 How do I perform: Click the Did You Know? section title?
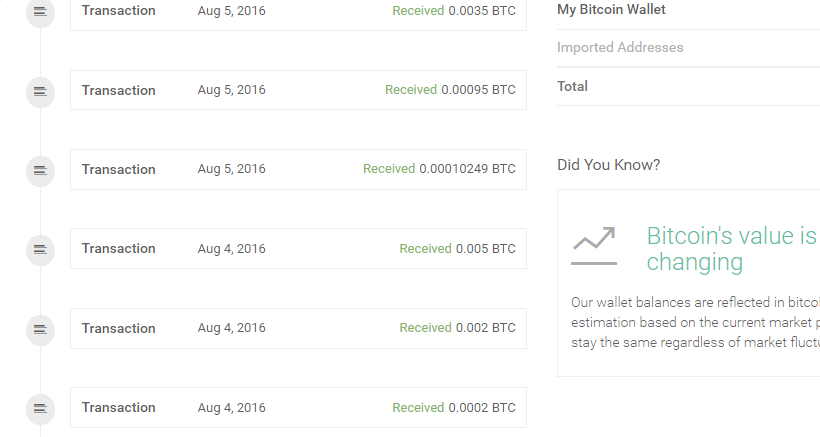(608, 165)
